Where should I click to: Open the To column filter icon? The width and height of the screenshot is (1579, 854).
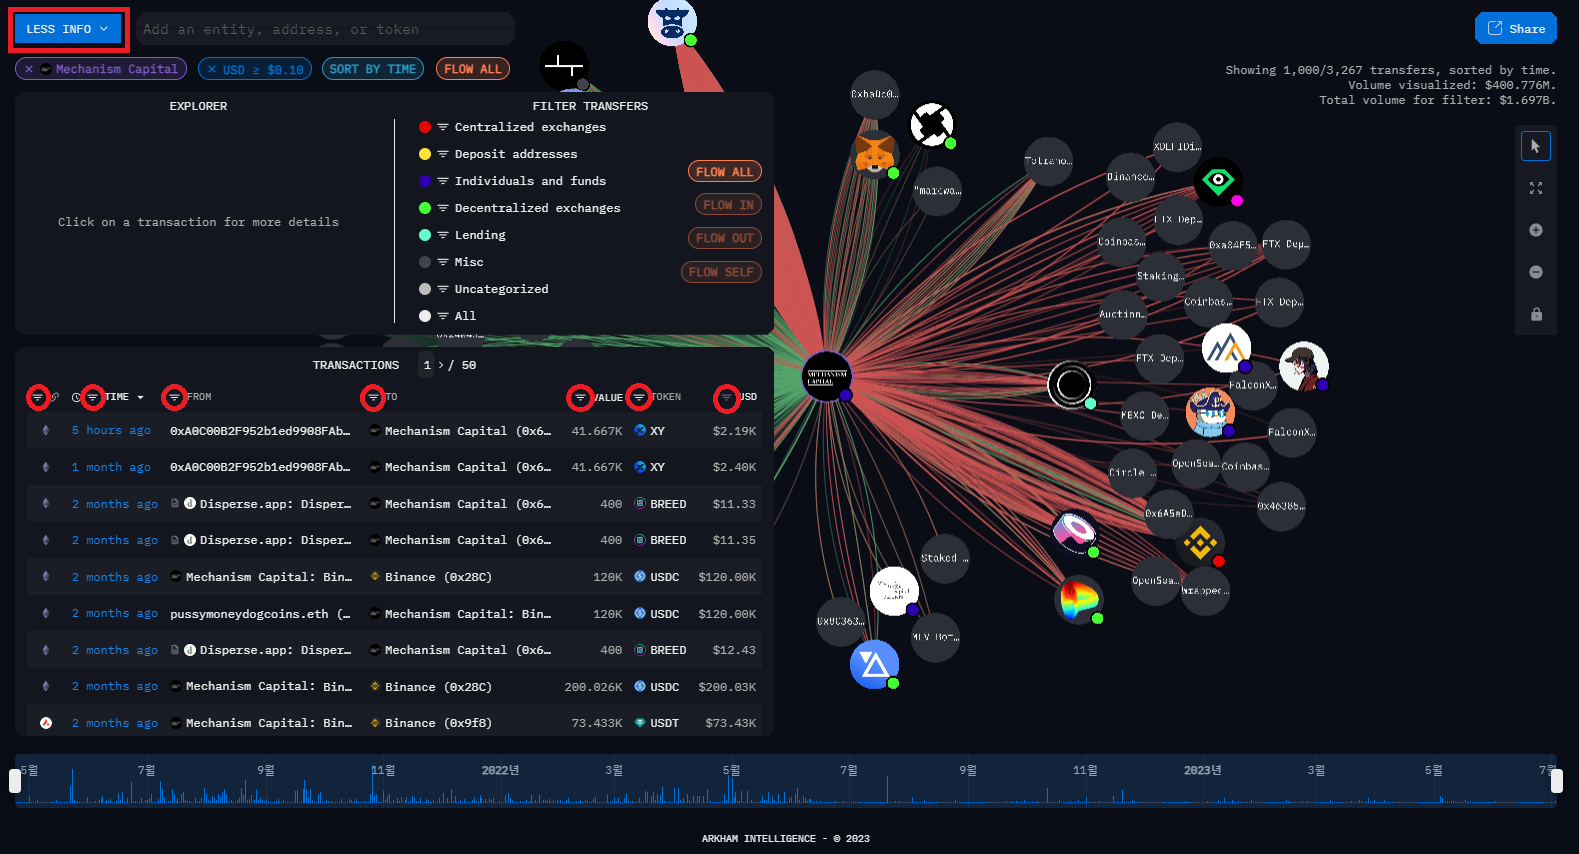click(373, 397)
